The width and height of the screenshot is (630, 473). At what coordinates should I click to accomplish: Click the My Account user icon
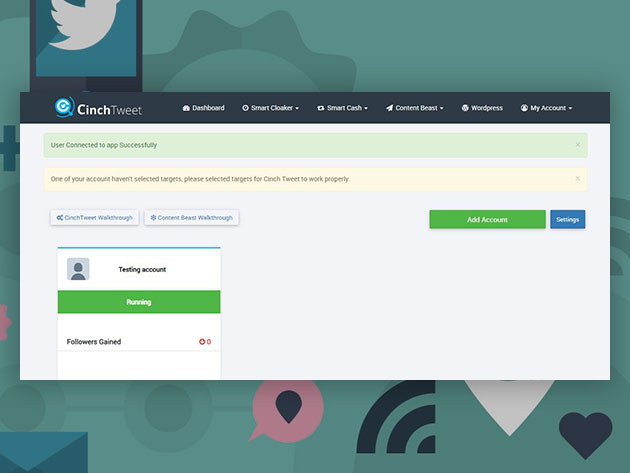point(524,108)
